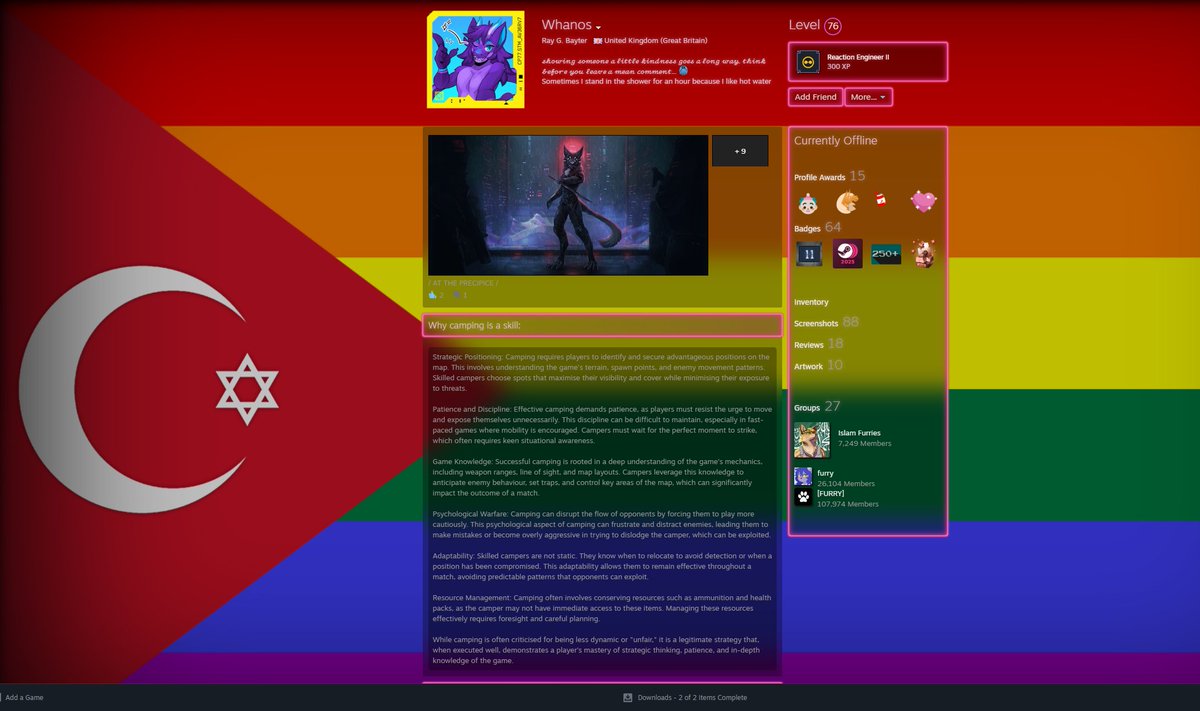This screenshot has width=1200, height=711.
Task: Open the furry group name link
Action: (x=826, y=473)
